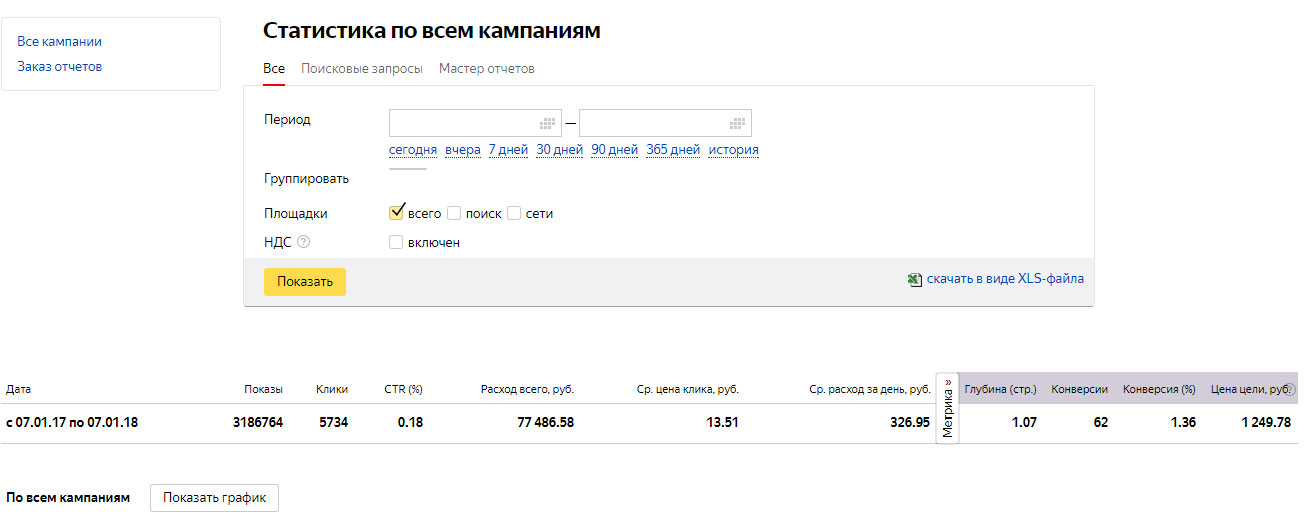Viewport: 1312px width, 515px height.
Task: Click the «Ср. цена клика, руб.» header
Action: [x=687, y=389]
